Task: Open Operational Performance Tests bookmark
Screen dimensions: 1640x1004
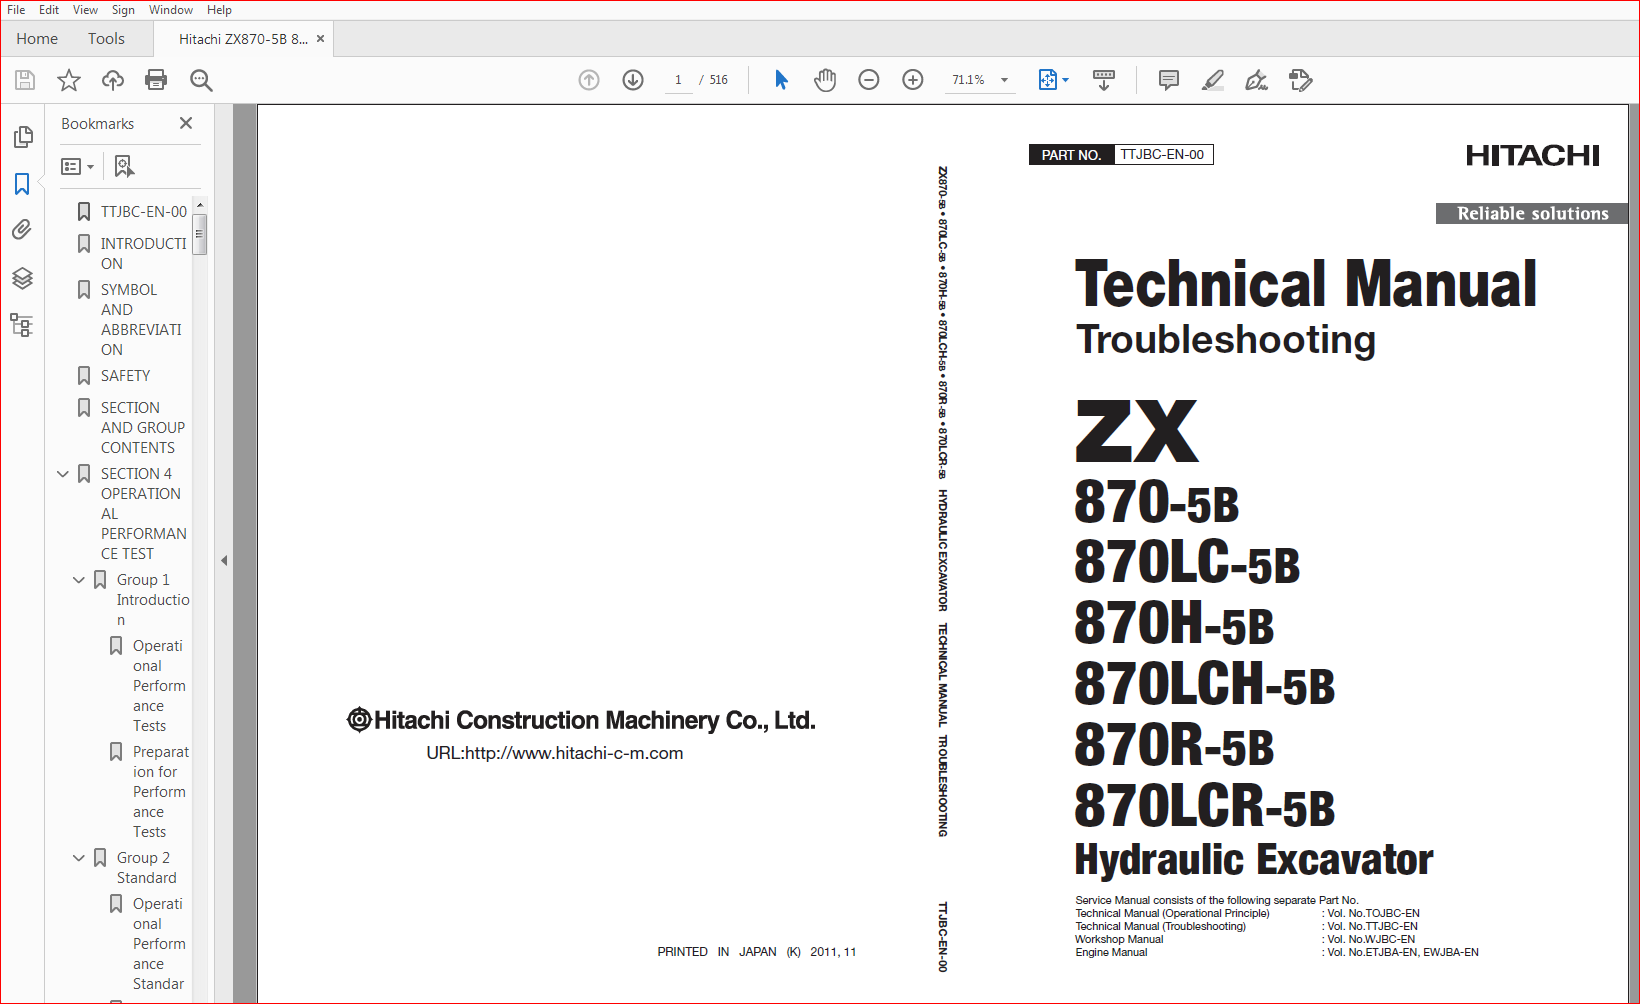Action: 159,686
